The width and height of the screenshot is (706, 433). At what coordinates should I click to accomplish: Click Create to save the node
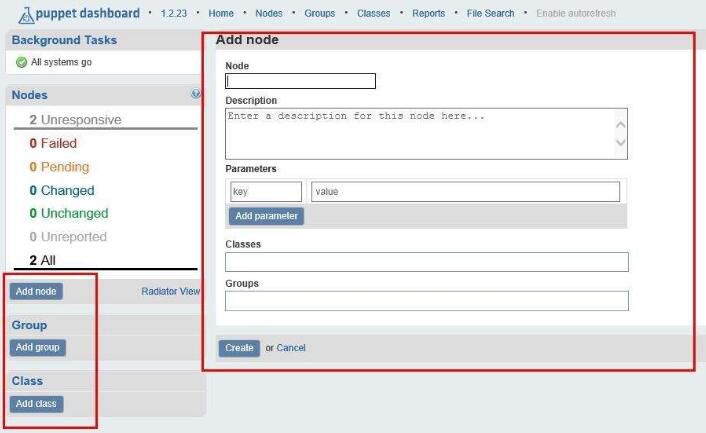(239, 348)
